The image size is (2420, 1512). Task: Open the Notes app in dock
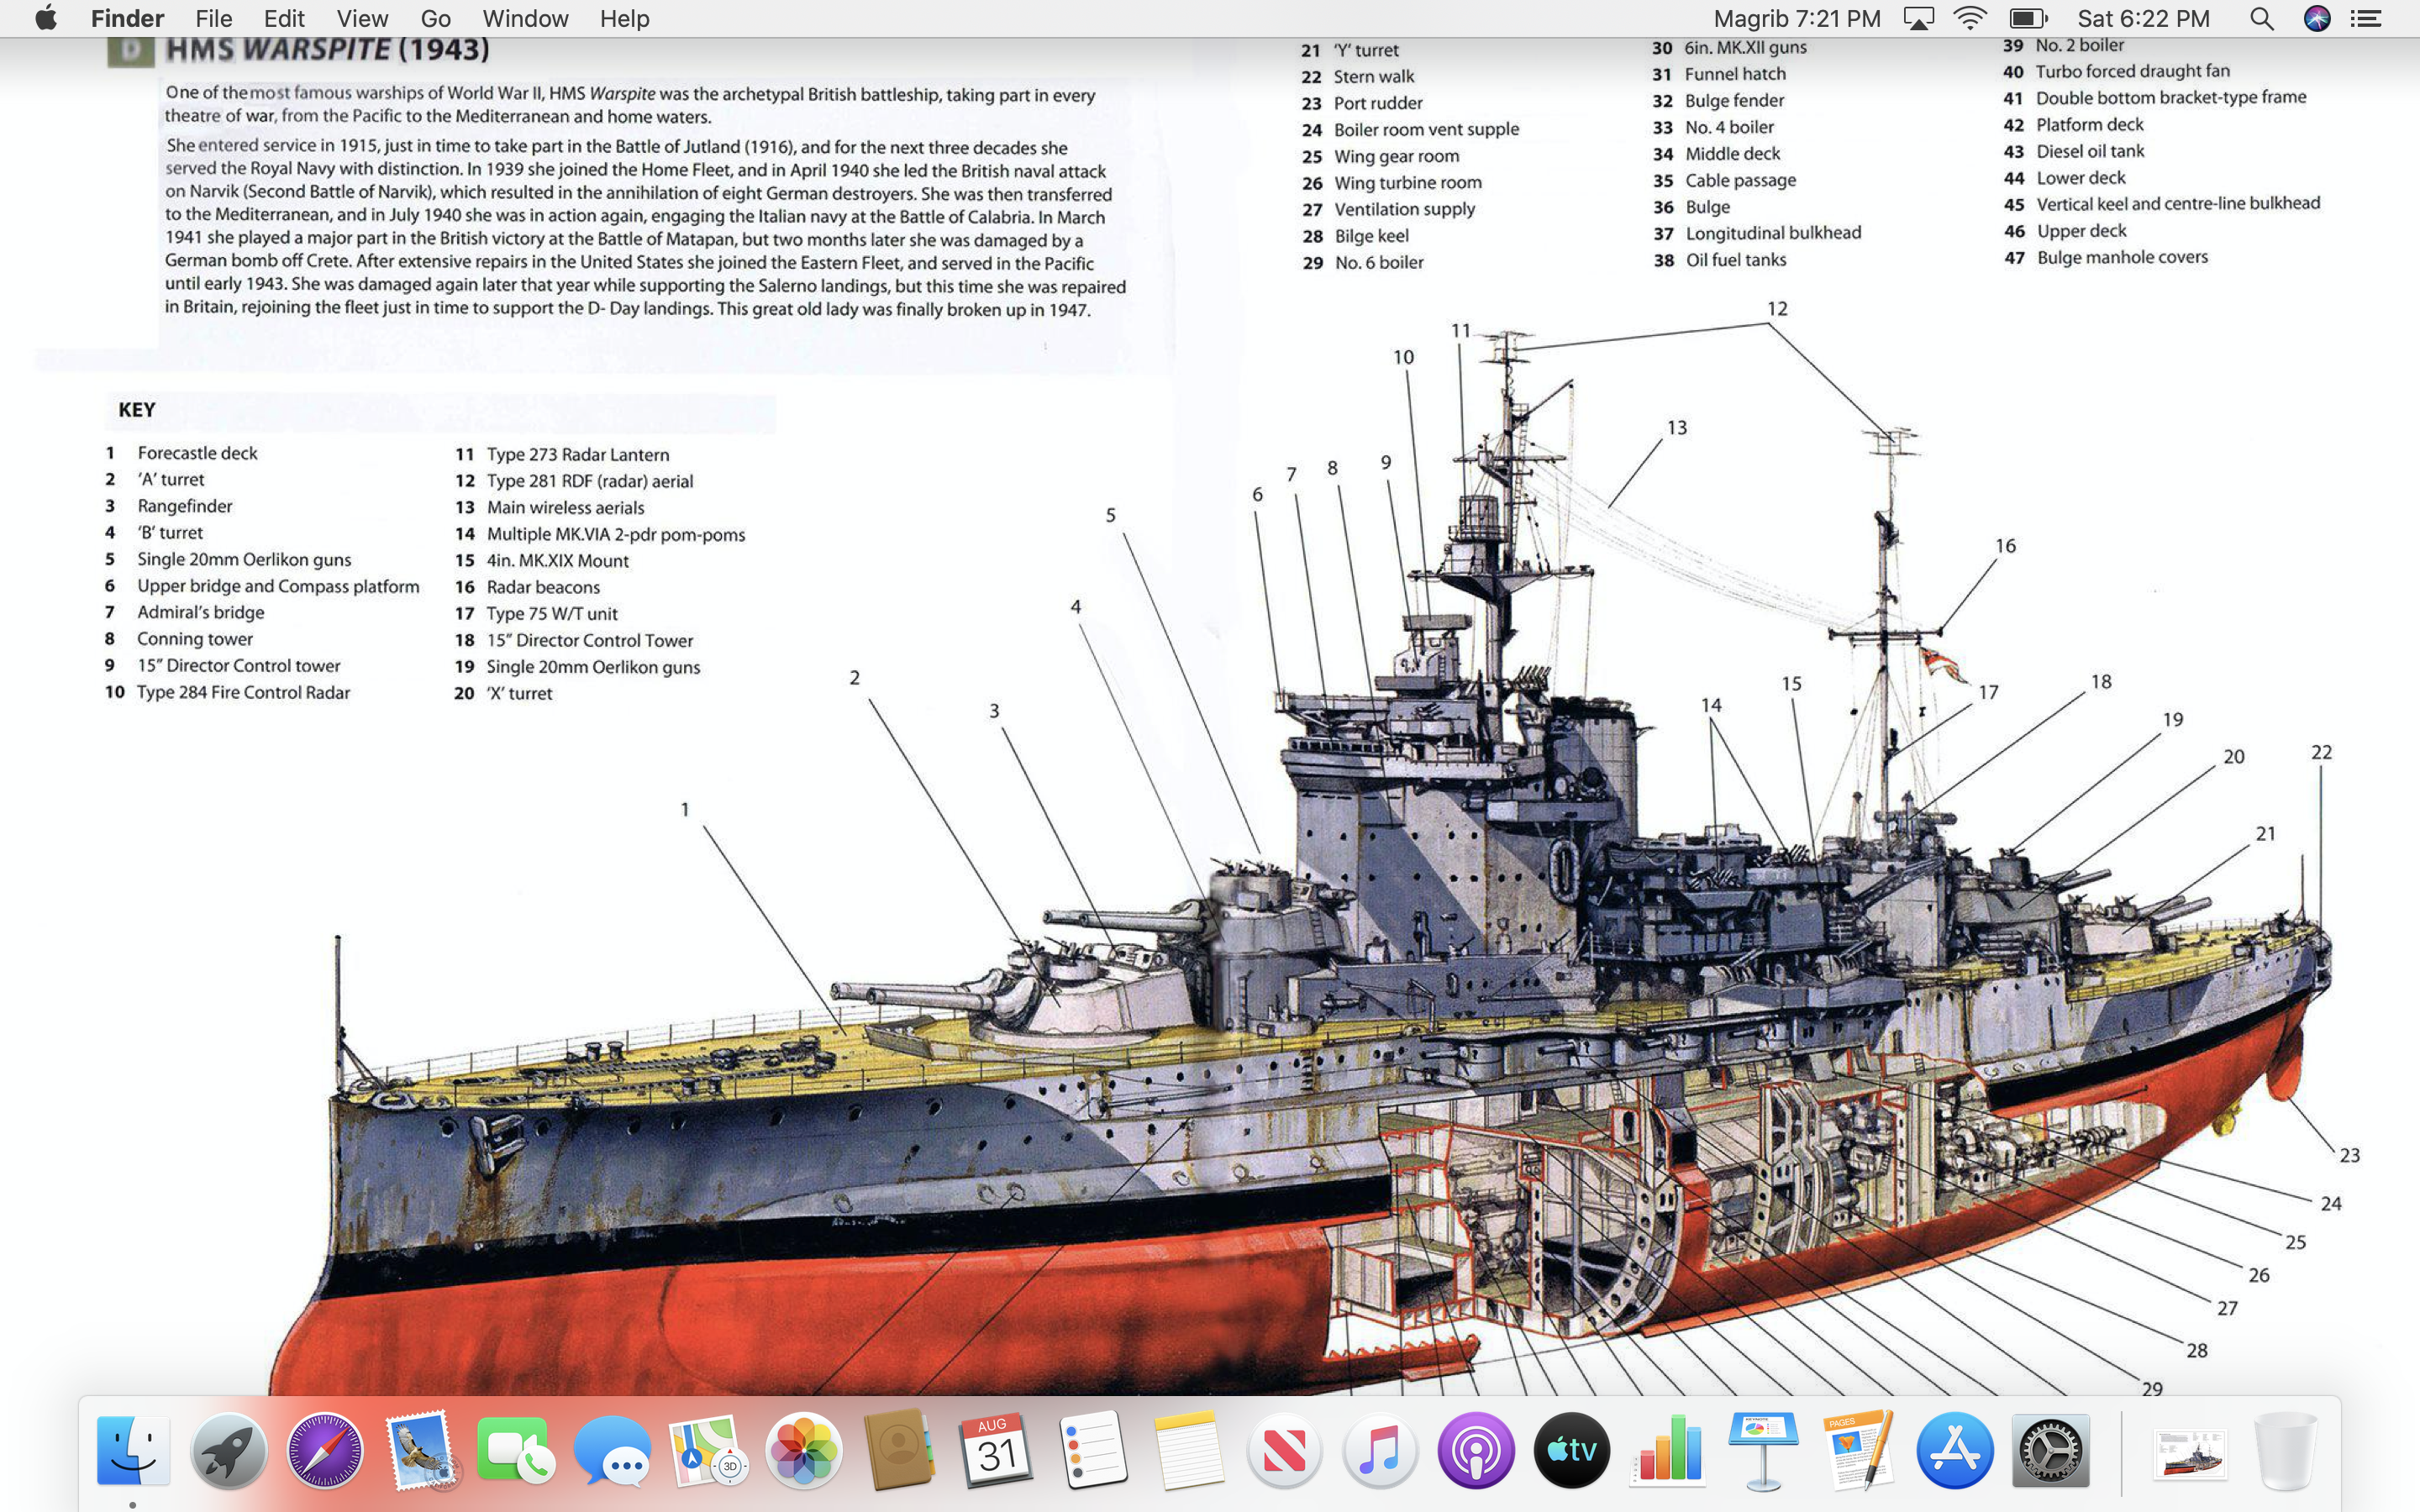click(1188, 1450)
